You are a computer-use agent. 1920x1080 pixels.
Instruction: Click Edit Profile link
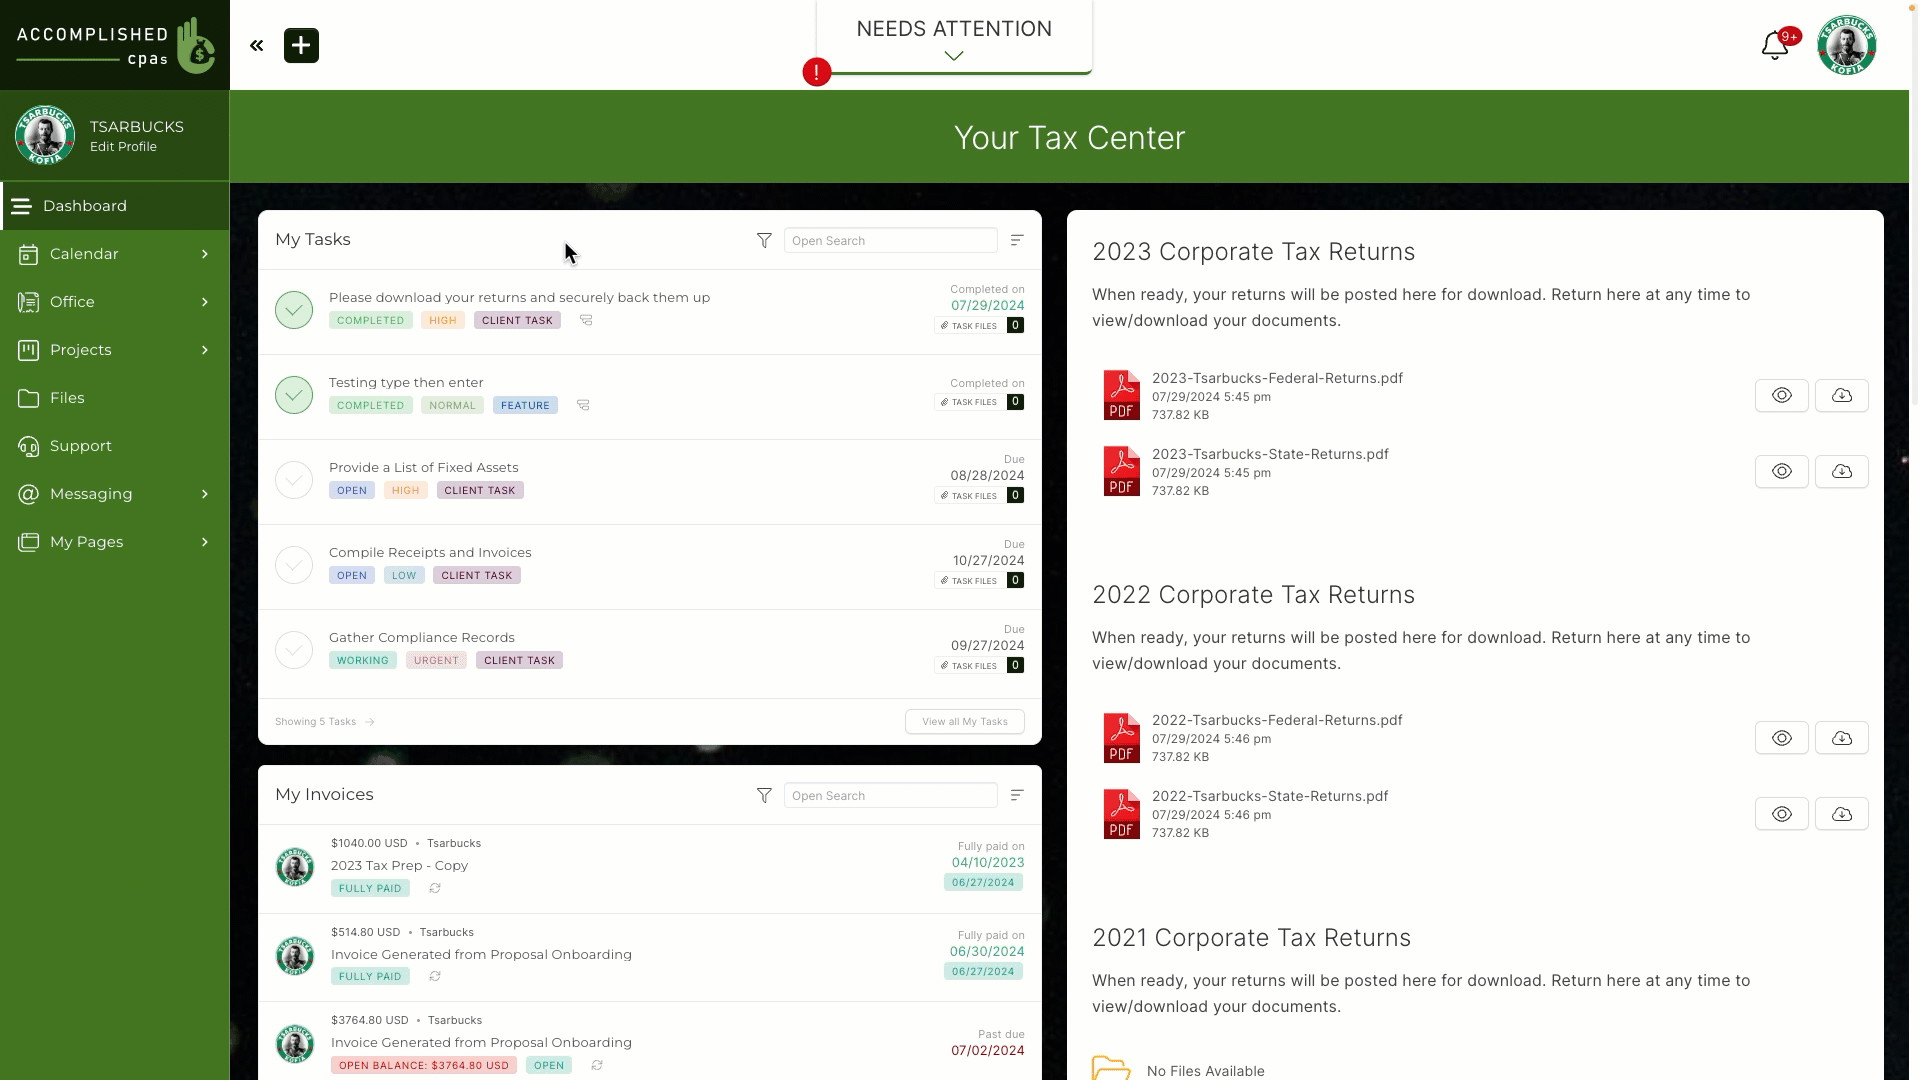coord(123,146)
